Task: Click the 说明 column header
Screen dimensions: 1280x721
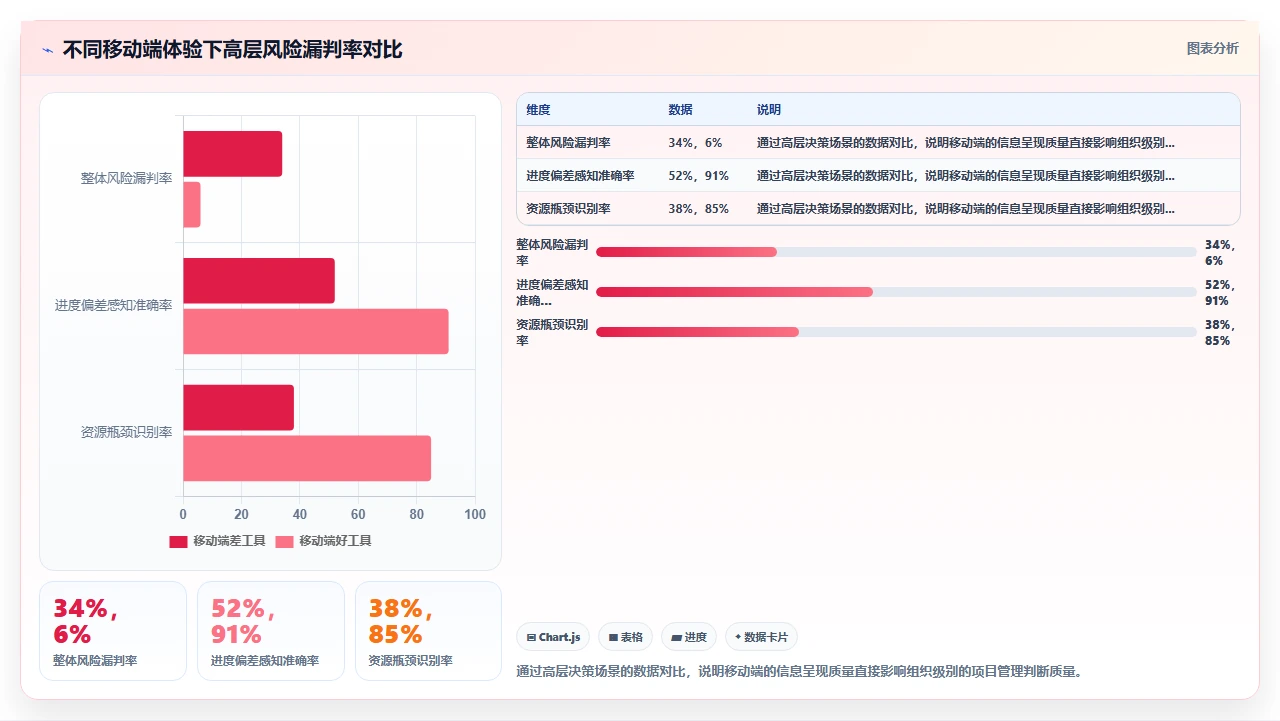Action: tap(769, 110)
